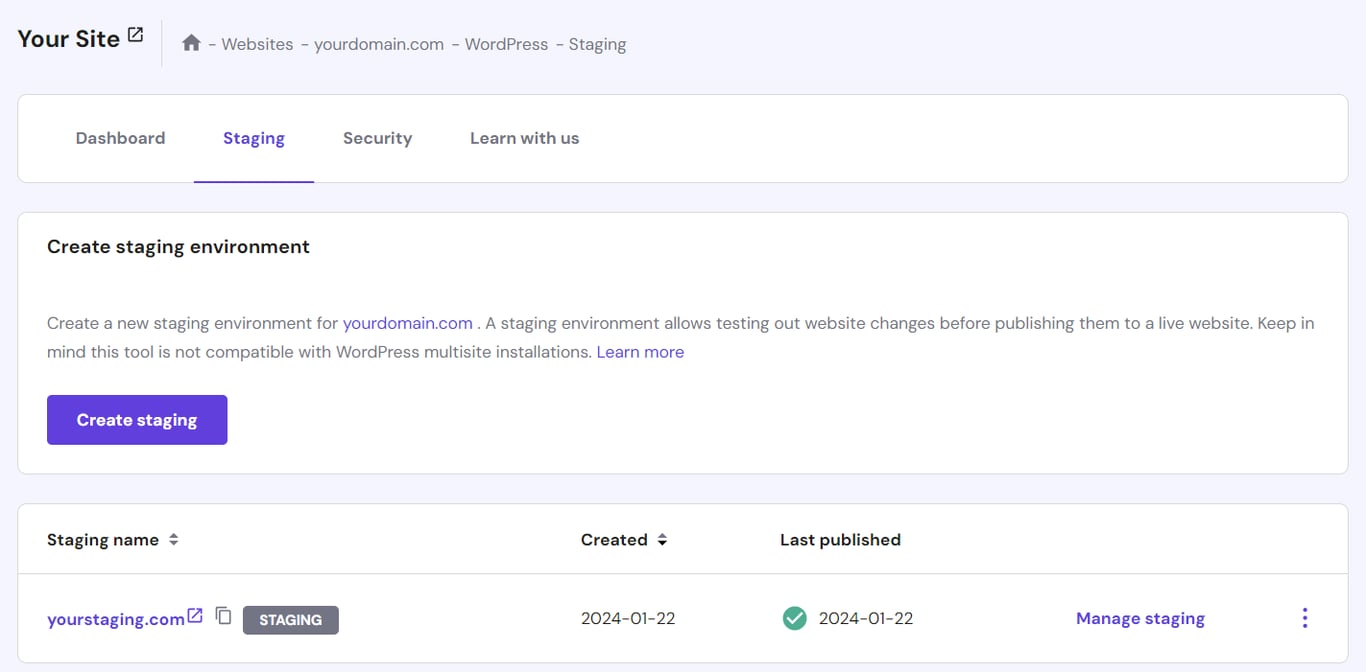Click the green published checkmark

click(x=794, y=618)
